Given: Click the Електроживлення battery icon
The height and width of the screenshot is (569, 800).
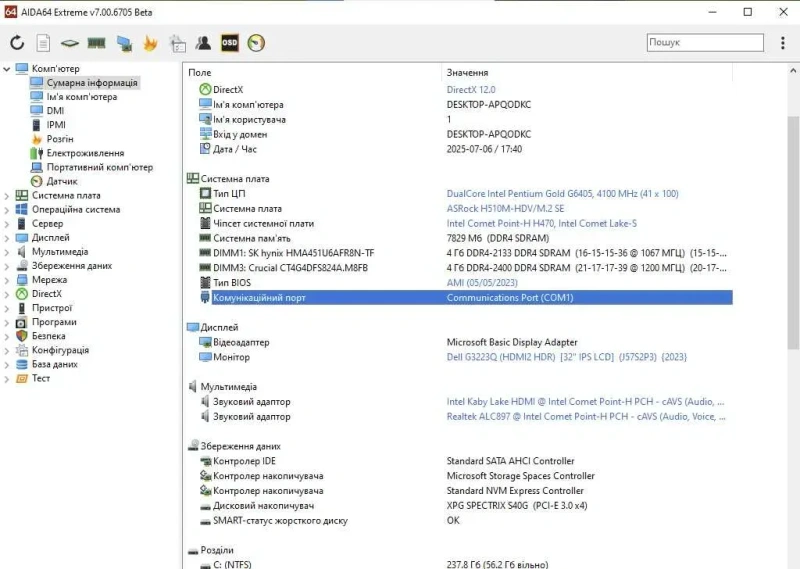Looking at the screenshot, I should pos(37,153).
